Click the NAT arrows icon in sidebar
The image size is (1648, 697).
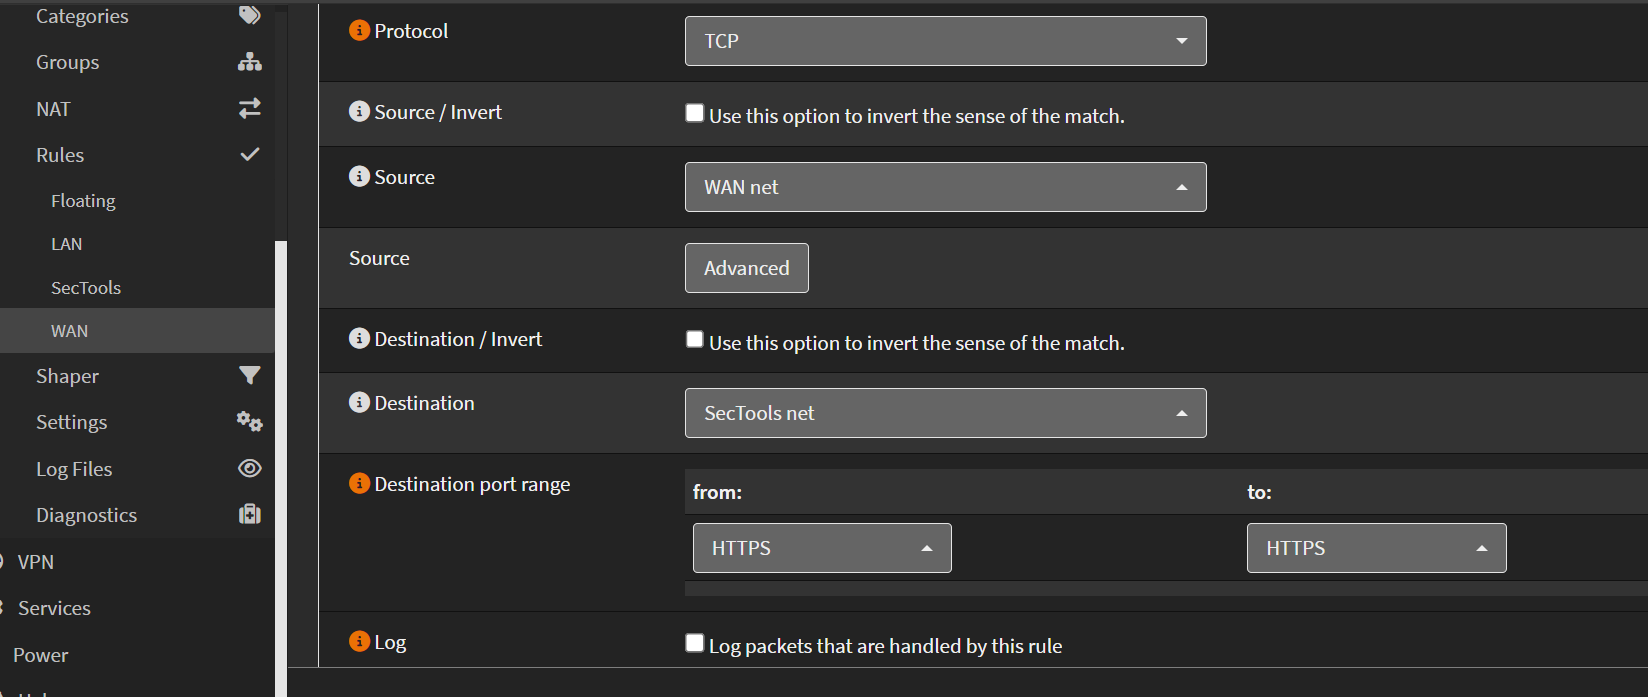(250, 108)
